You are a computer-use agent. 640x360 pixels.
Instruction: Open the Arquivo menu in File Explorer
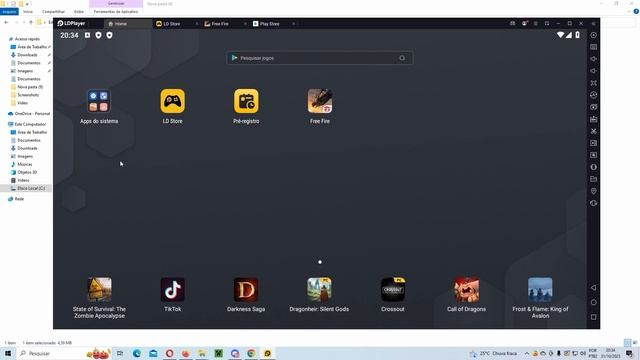point(9,12)
